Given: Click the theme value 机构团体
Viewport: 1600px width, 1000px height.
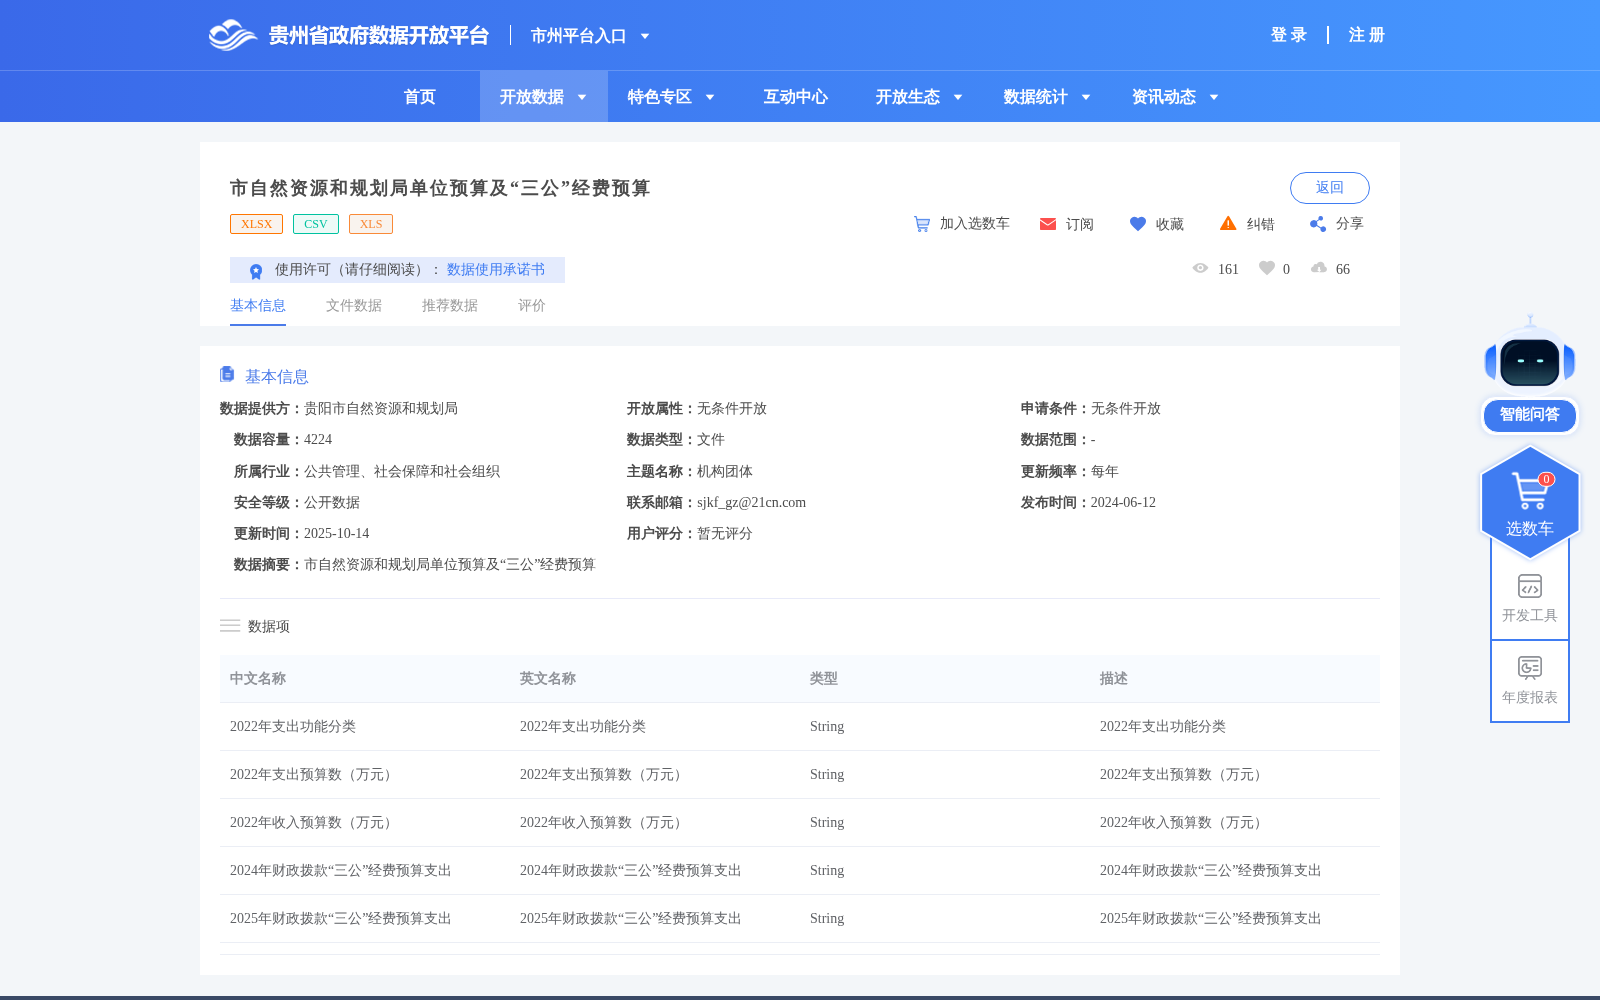Looking at the screenshot, I should point(725,472).
